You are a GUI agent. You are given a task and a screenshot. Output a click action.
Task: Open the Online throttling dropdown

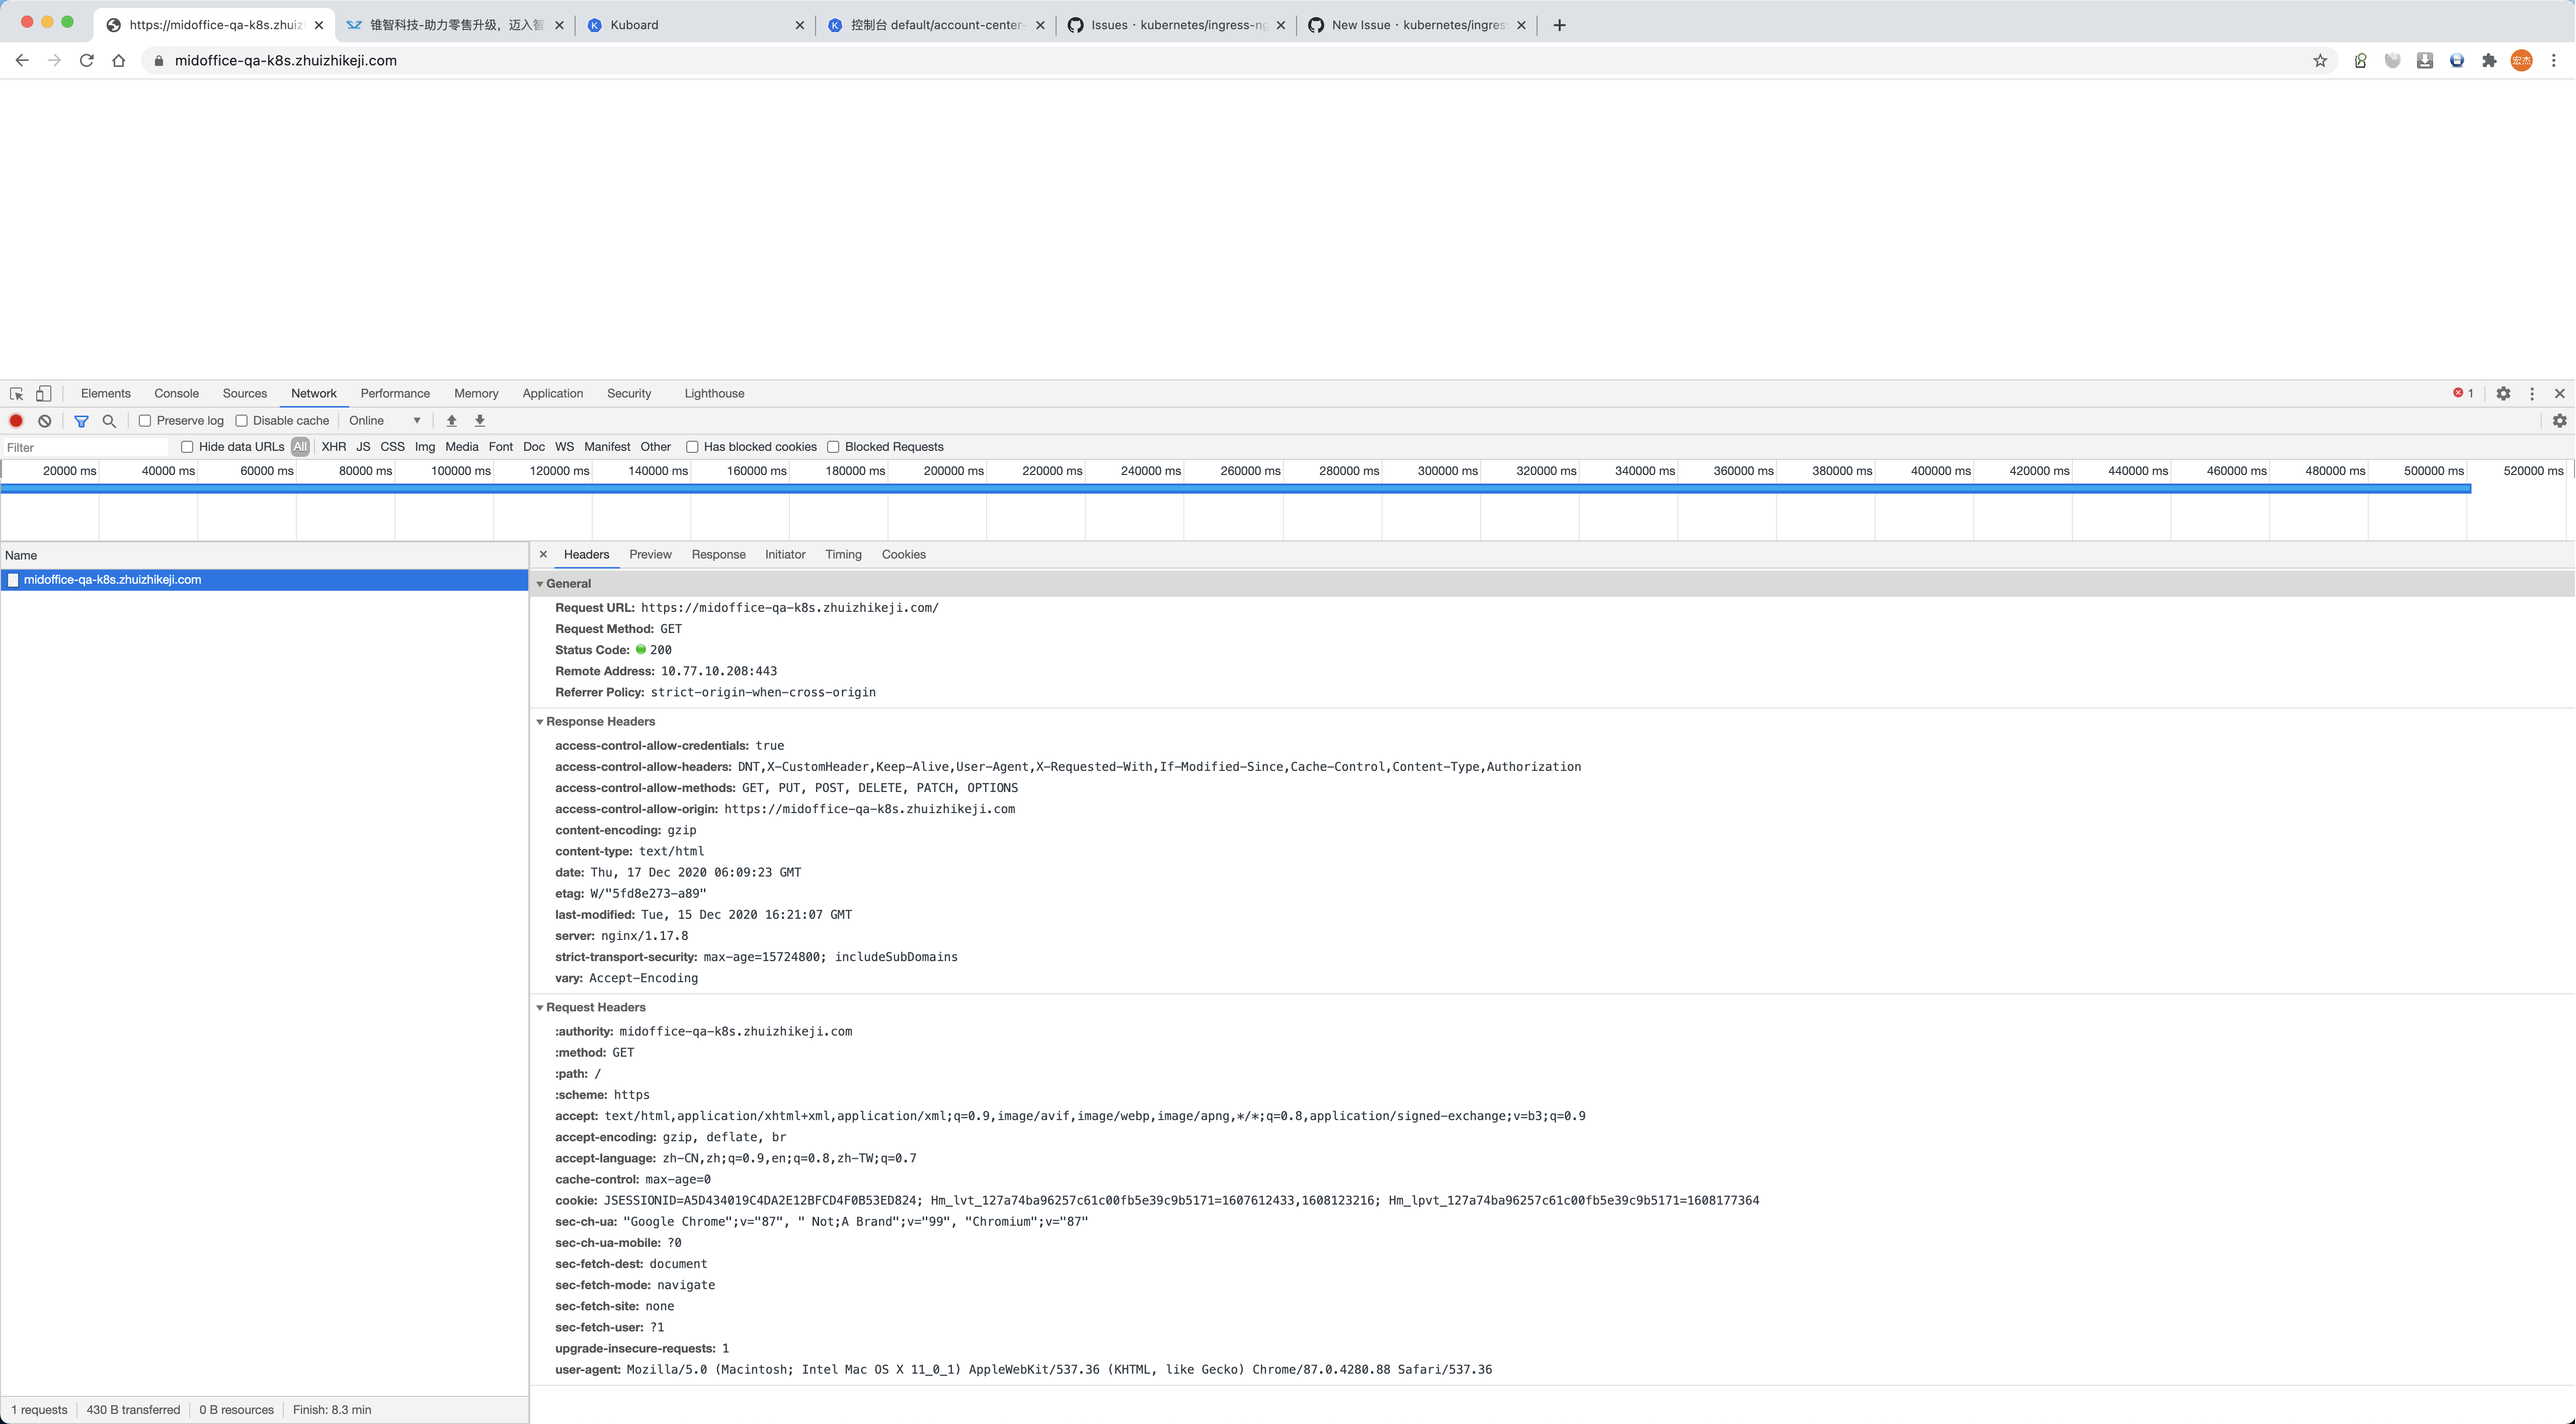[x=385, y=420]
